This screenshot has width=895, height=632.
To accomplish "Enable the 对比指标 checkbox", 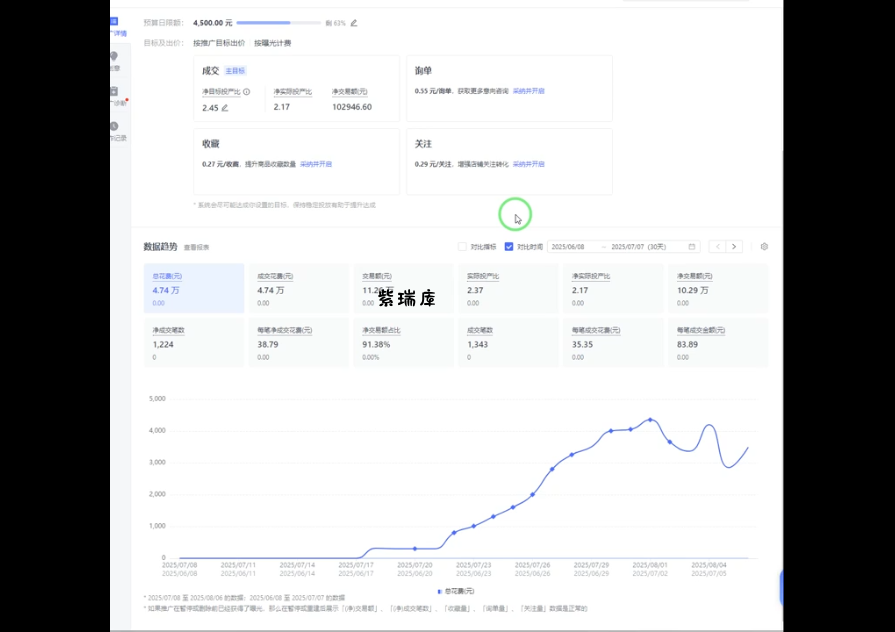I will [462, 246].
